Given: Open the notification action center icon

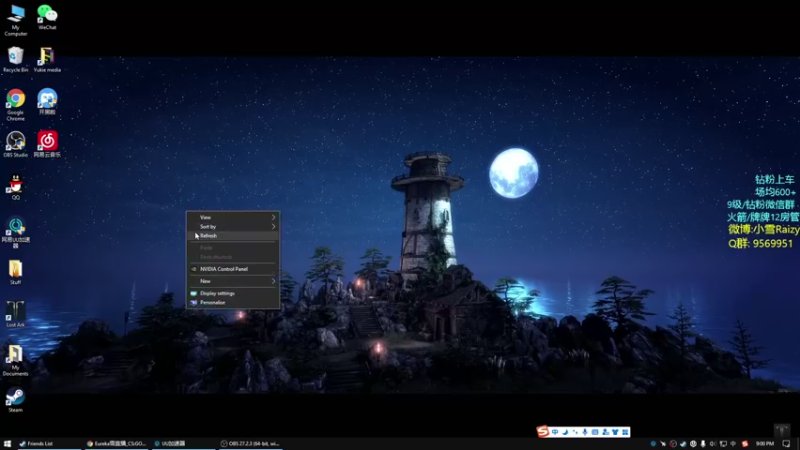Looking at the screenshot, I should 786,444.
